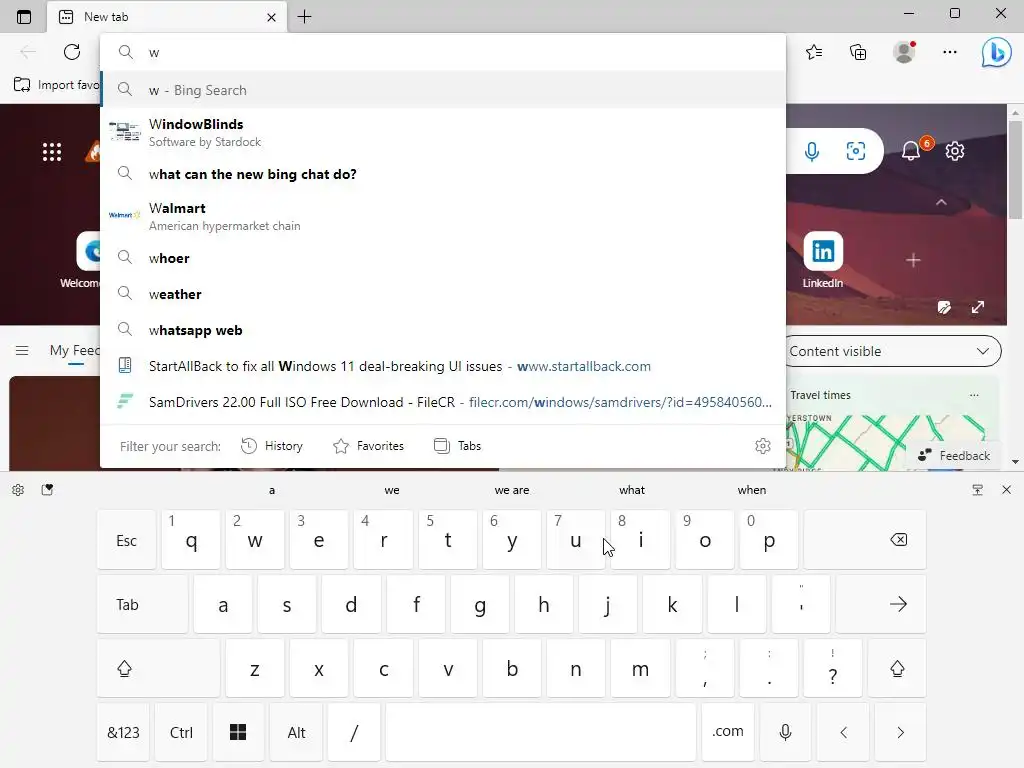The image size is (1024, 768).
Task: Click the voice search microphone icon
Action: pyautogui.click(x=812, y=152)
